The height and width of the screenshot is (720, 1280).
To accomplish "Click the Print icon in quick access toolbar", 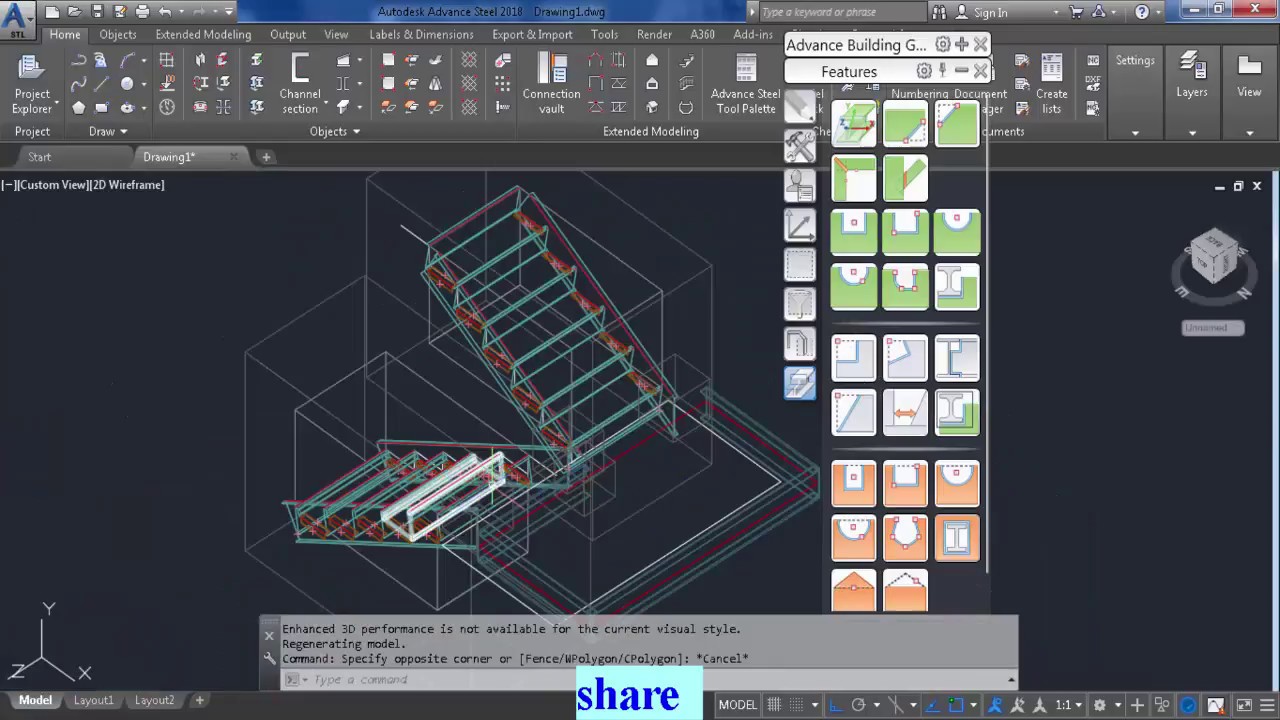I will 142,12.
